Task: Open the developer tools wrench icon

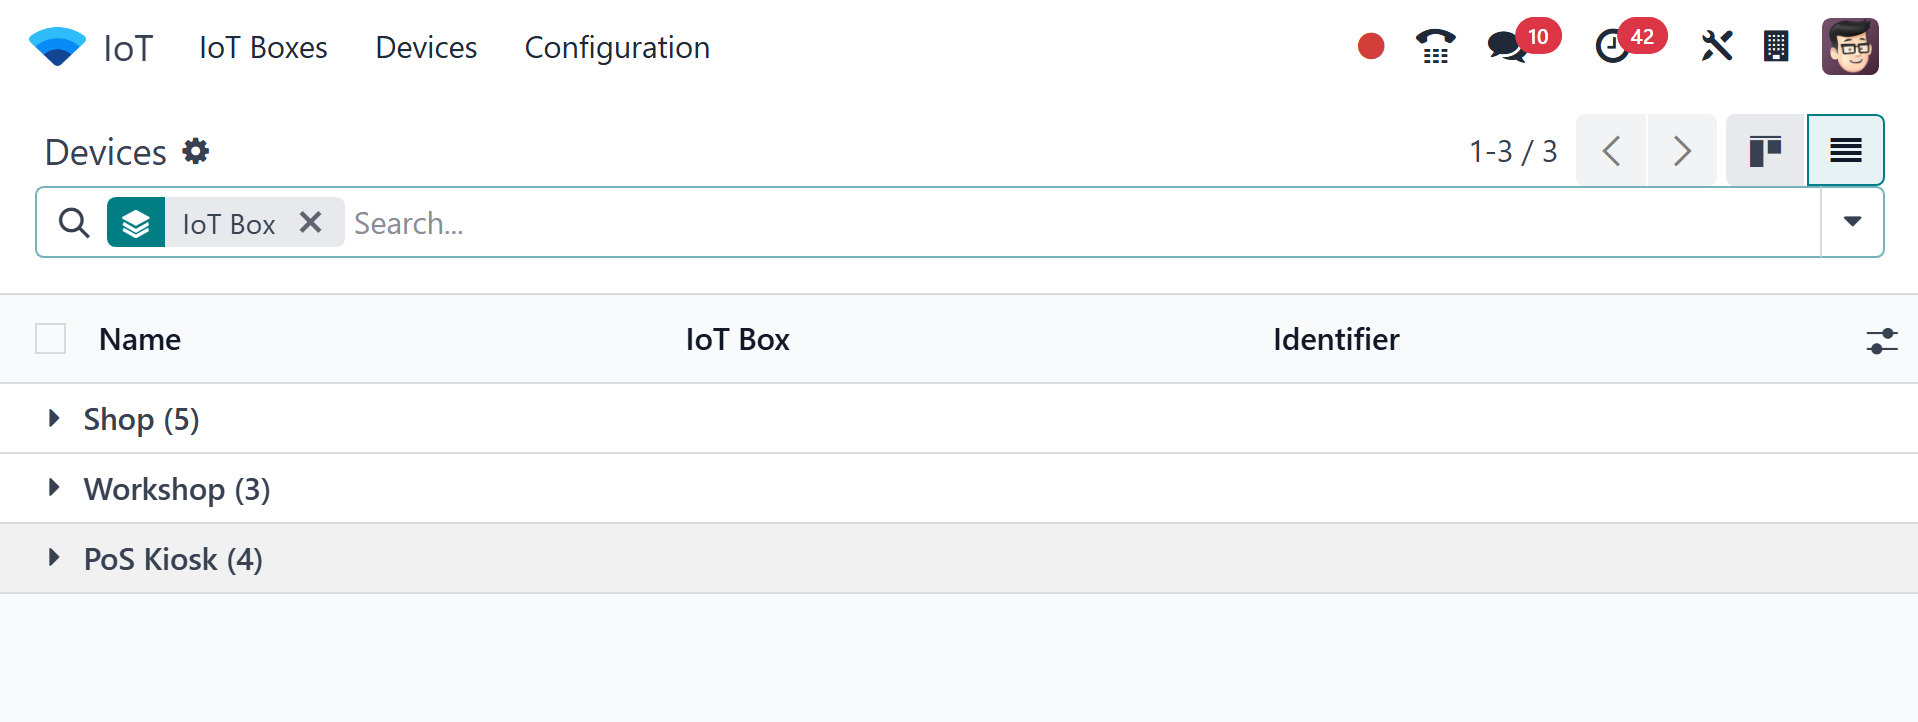Action: tap(1716, 47)
